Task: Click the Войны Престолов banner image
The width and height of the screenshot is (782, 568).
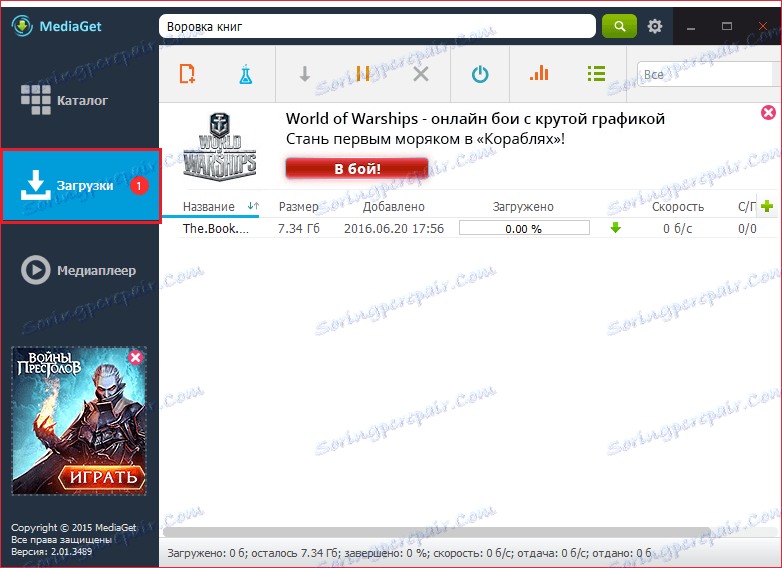Action: coord(79,420)
